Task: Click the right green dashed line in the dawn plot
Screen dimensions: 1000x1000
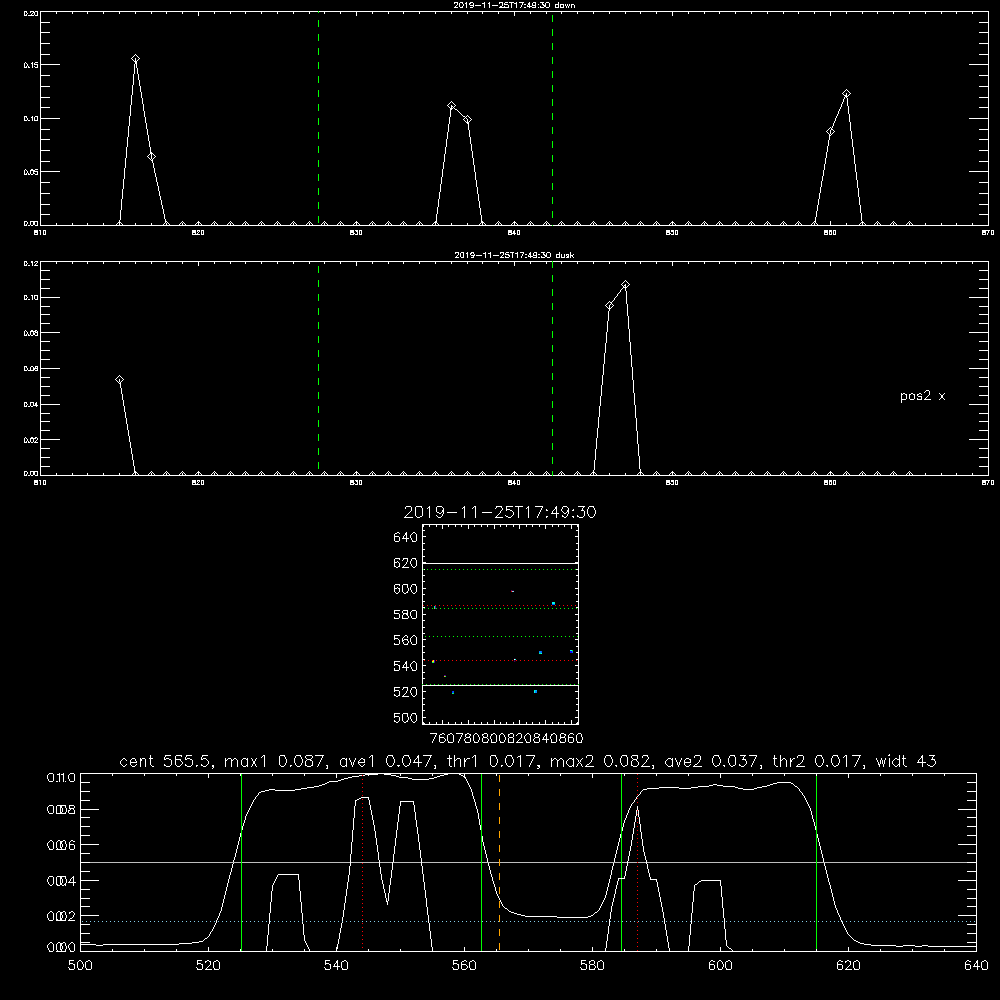Action: coord(552,118)
